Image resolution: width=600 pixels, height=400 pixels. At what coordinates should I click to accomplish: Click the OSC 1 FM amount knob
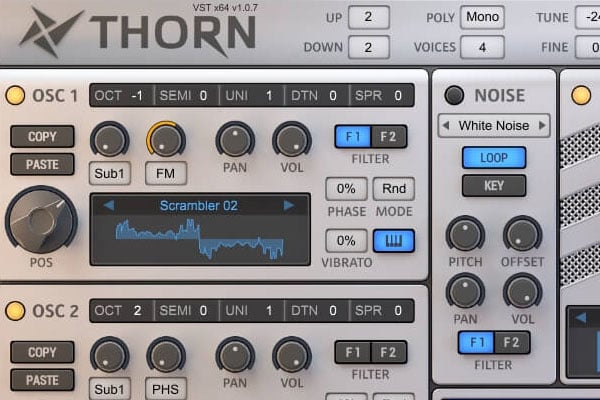coord(165,140)
